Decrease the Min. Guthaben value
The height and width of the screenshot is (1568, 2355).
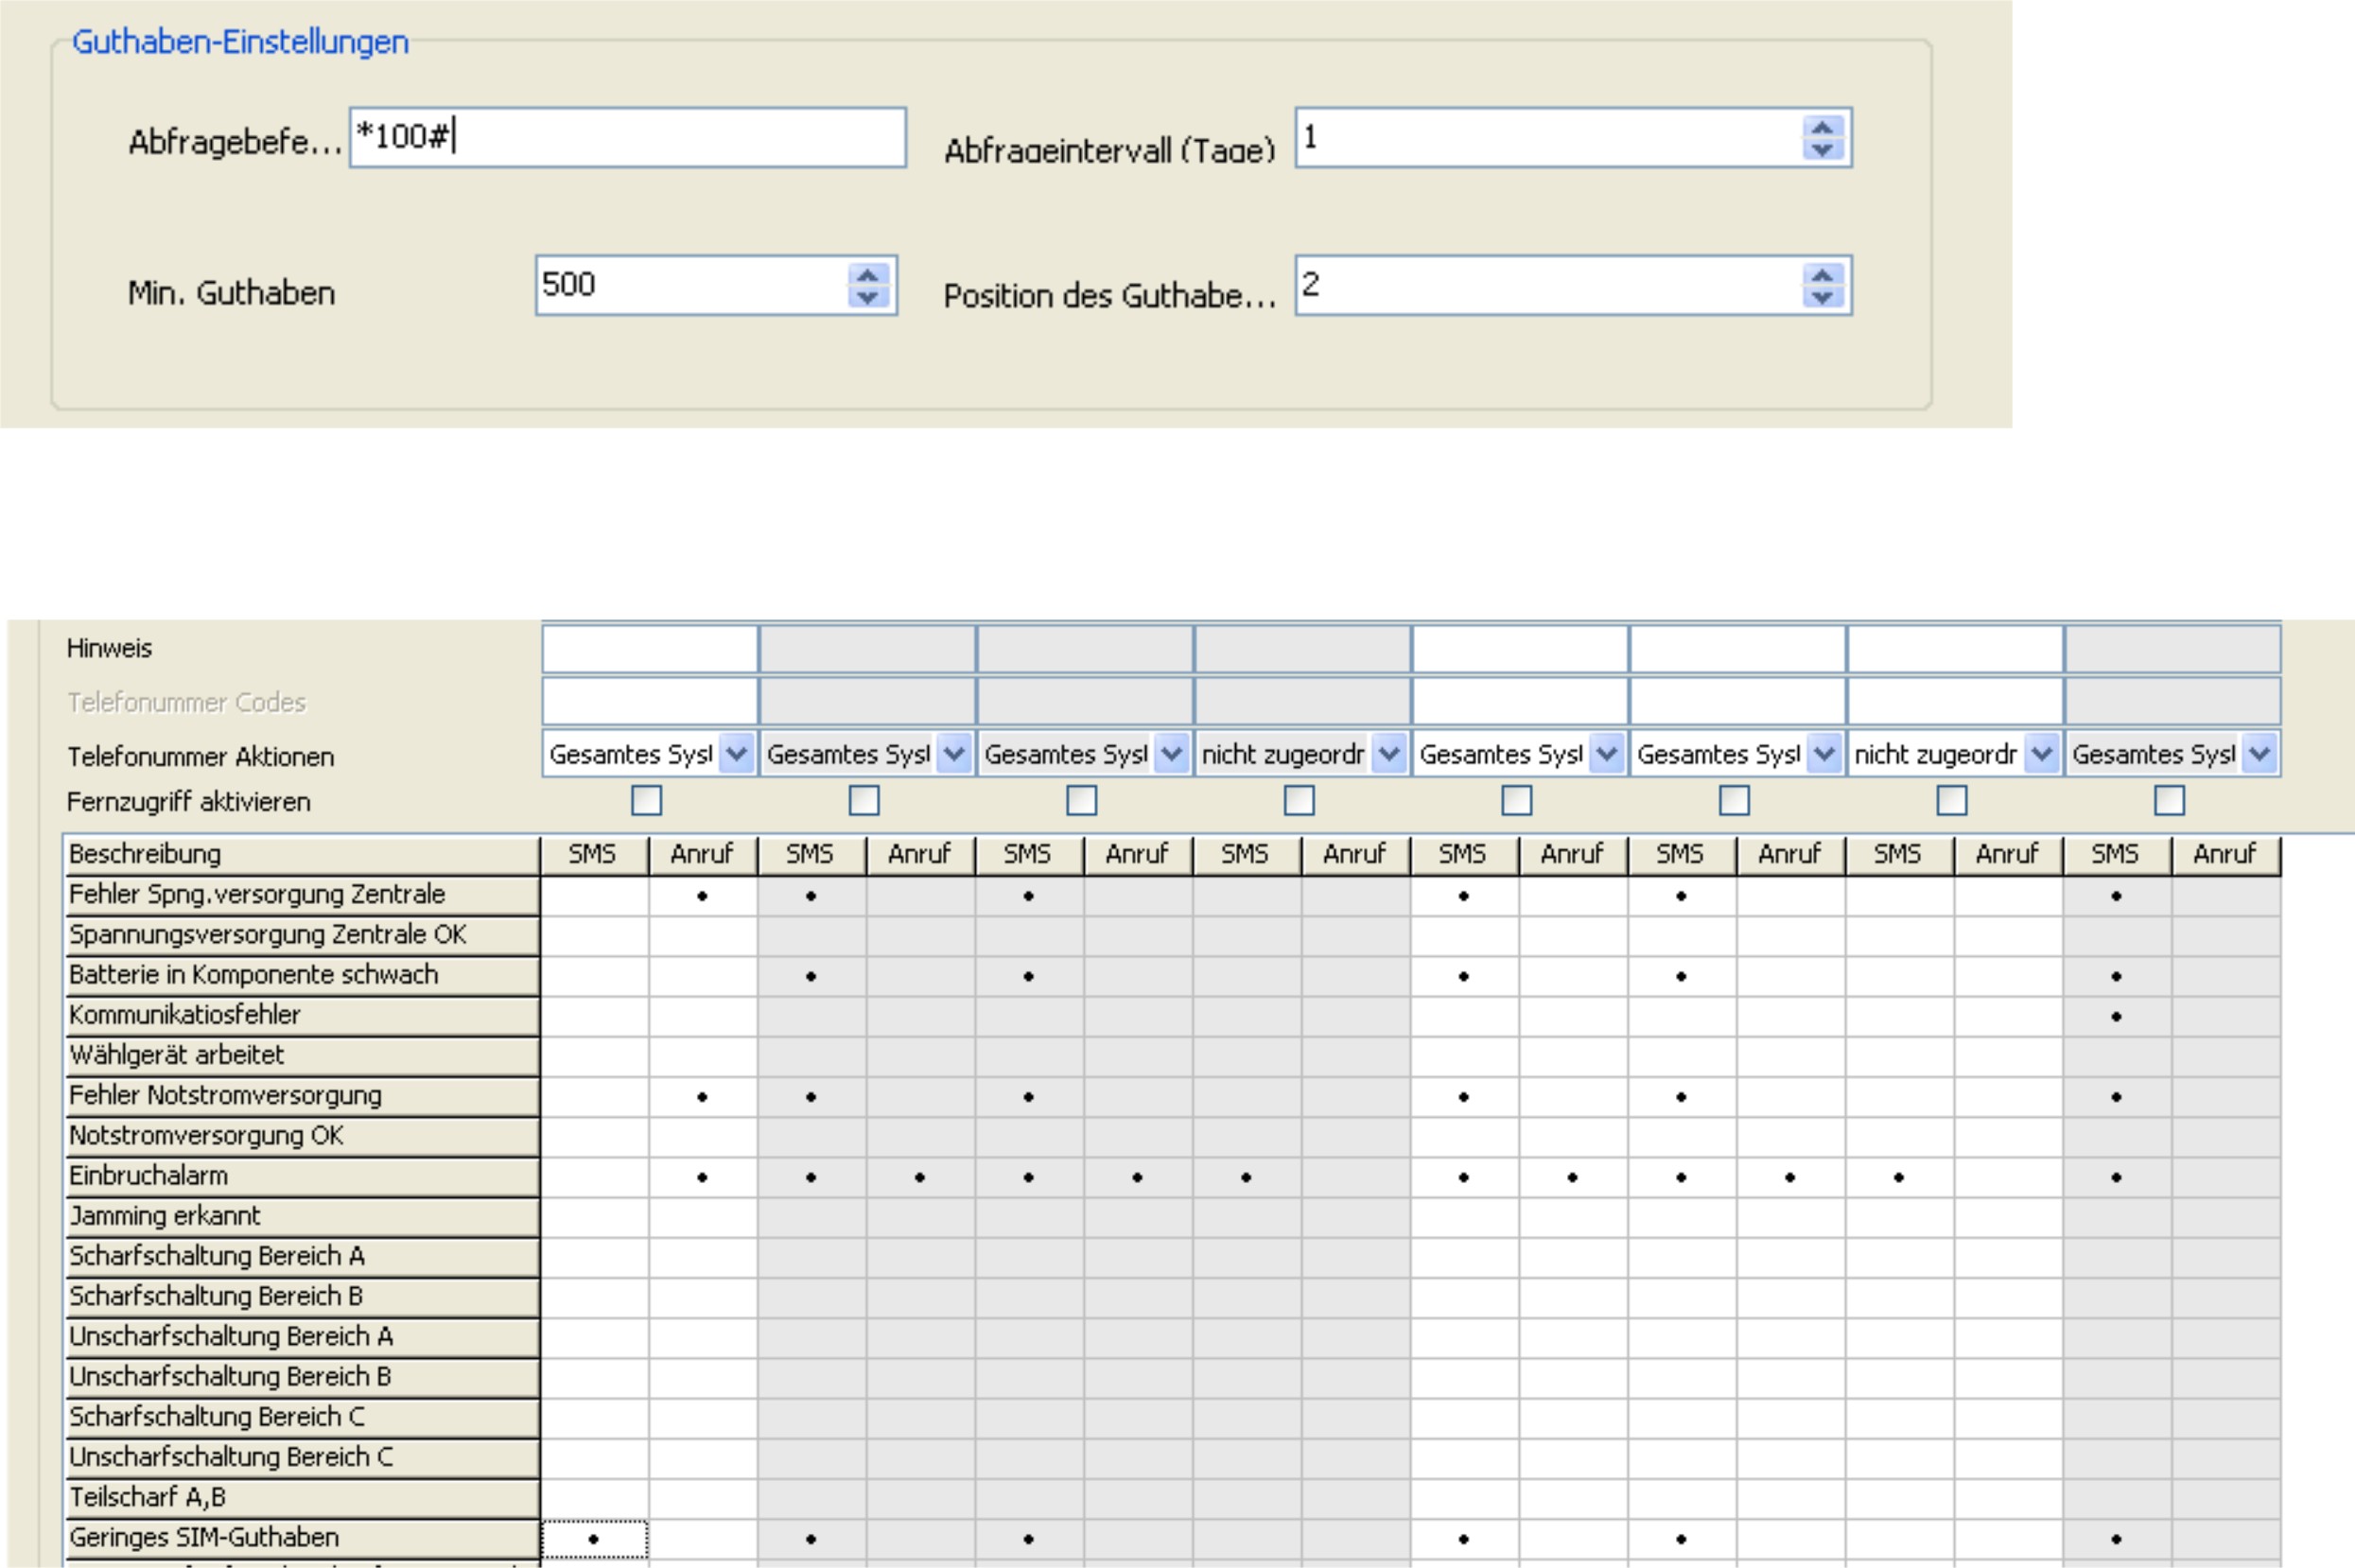[867, 297]
